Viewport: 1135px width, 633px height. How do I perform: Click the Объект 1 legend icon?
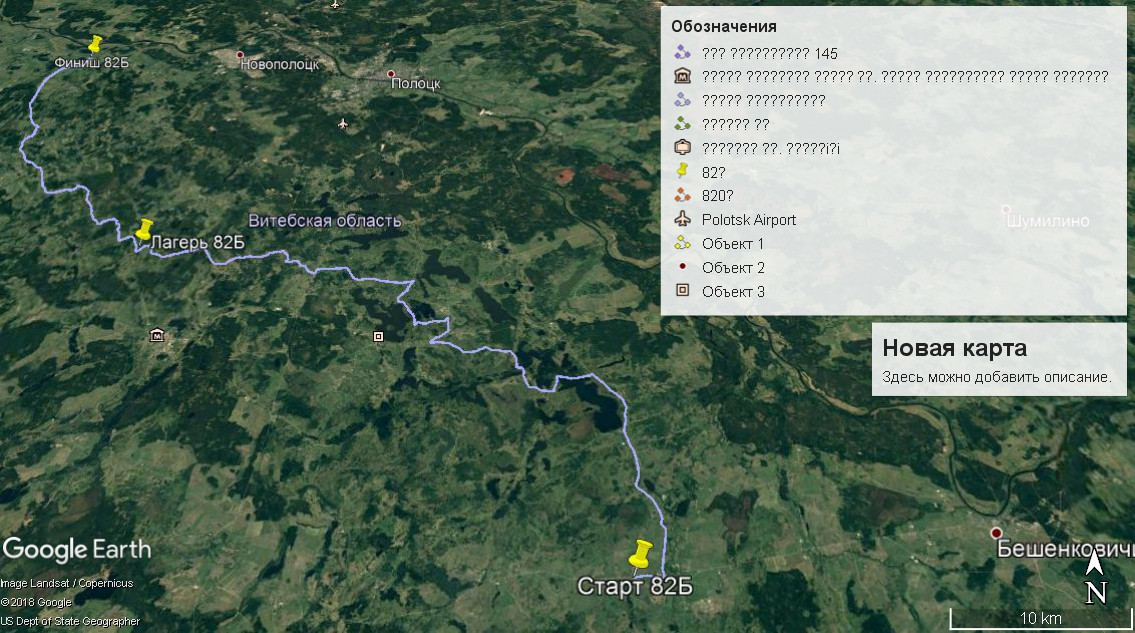[x=683, y=244]
